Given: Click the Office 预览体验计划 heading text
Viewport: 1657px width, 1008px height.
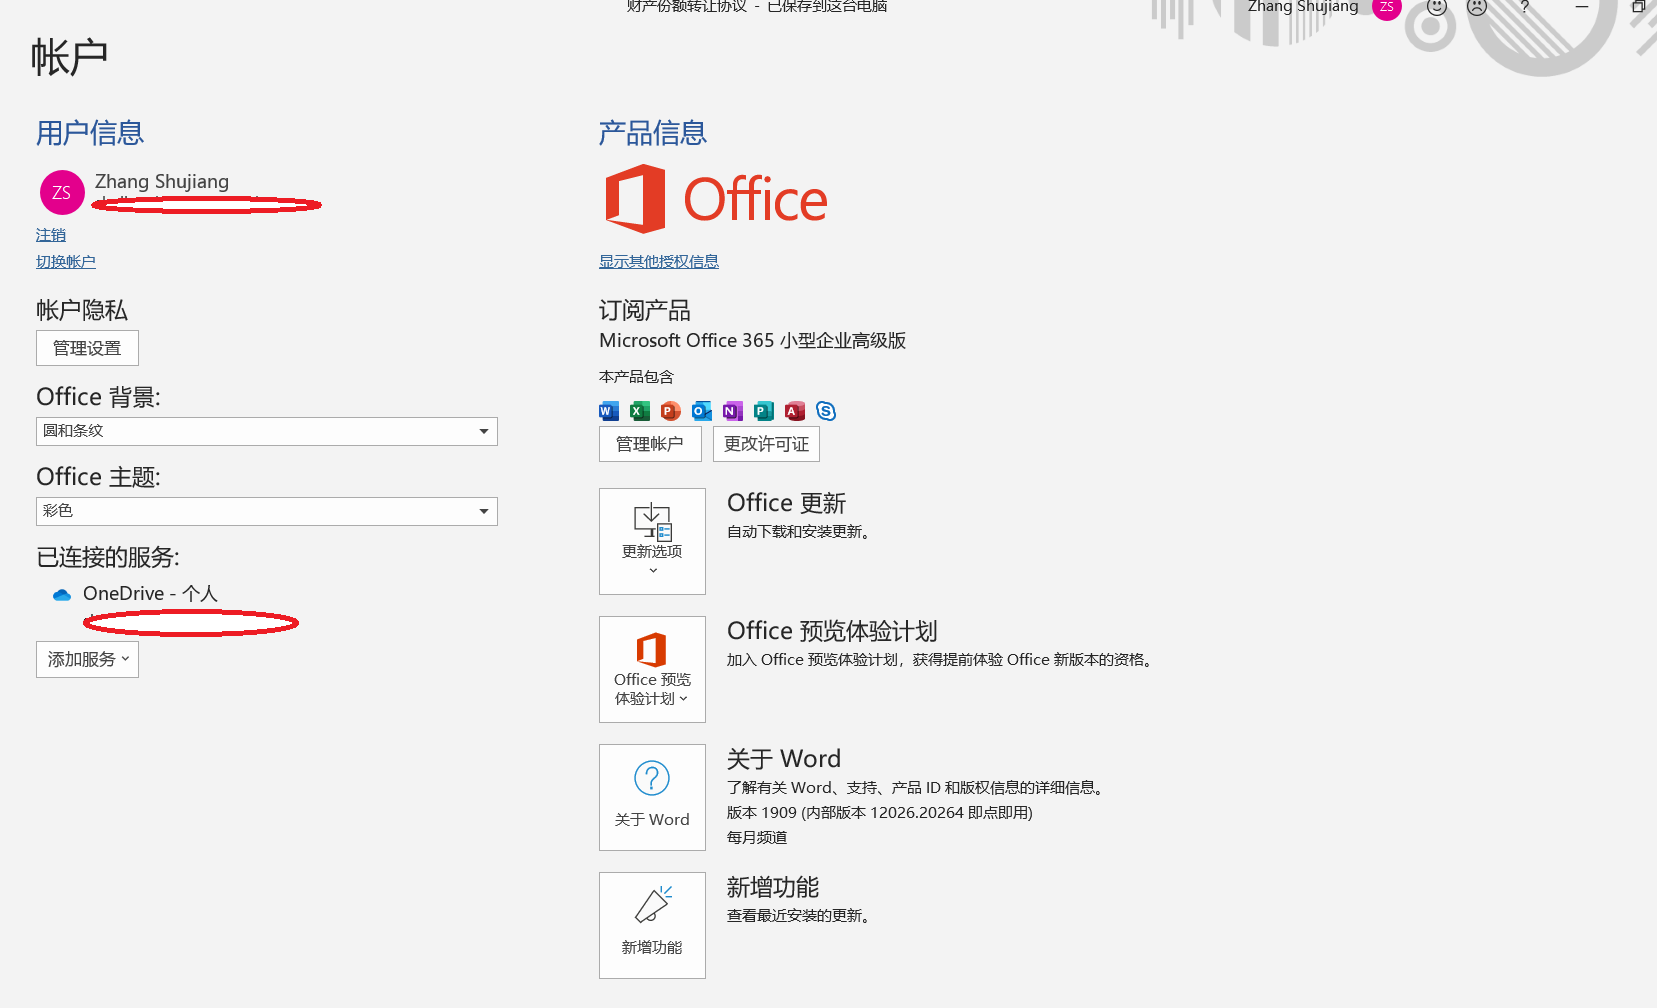Looking at the screenshot, I should pyautogui.click(x=832, y=631).
